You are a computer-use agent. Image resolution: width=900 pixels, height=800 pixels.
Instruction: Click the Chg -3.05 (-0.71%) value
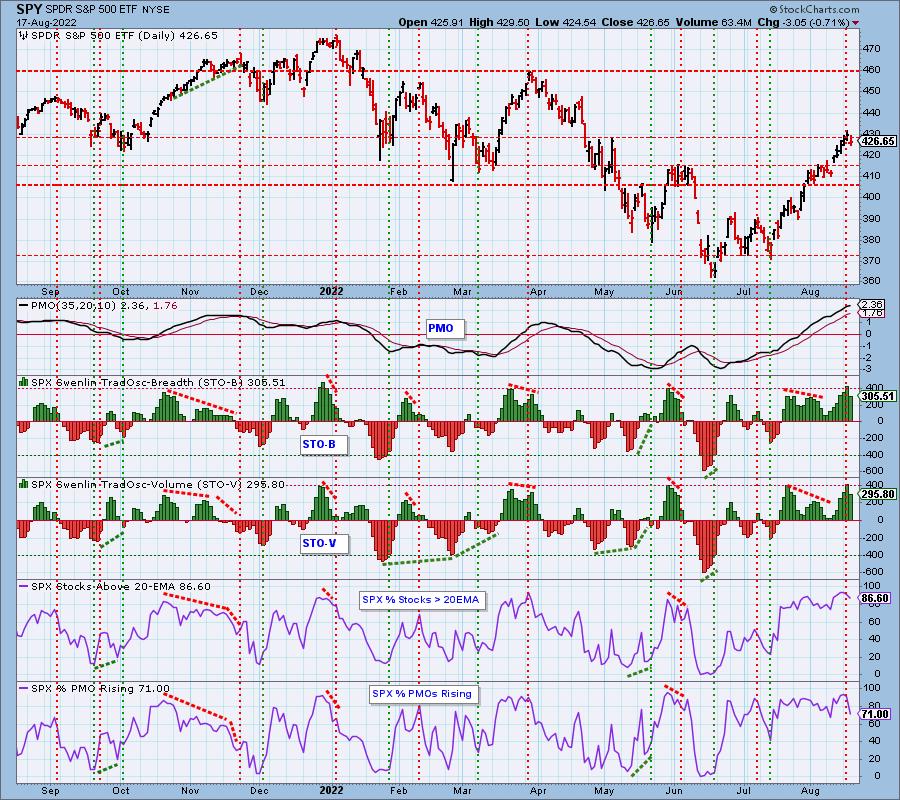click(x=803, y=22)
